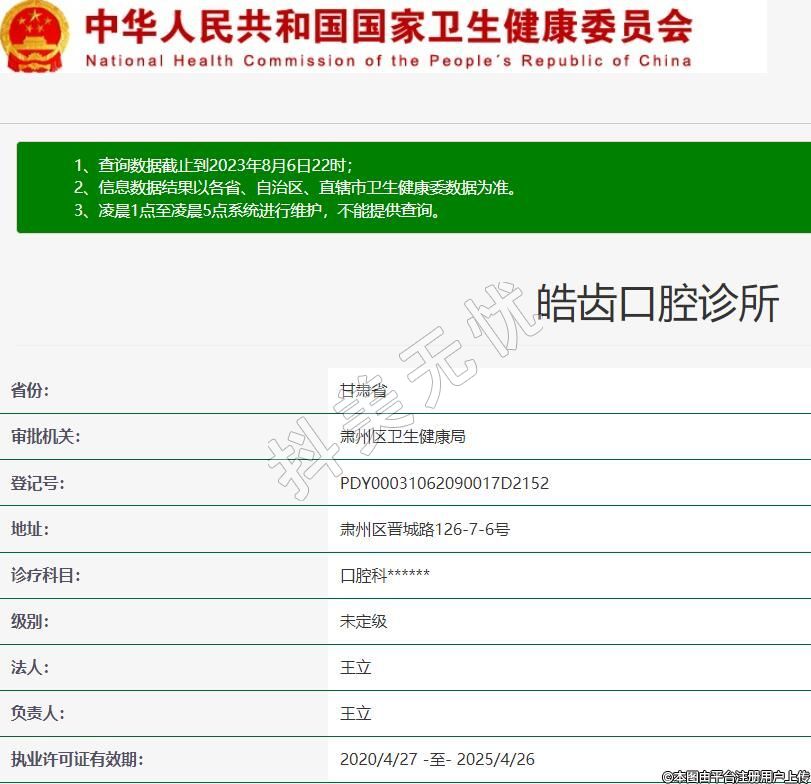Click the 级别 value 未定级
Viewport: 811px width, 784px height.
[363, 621]
